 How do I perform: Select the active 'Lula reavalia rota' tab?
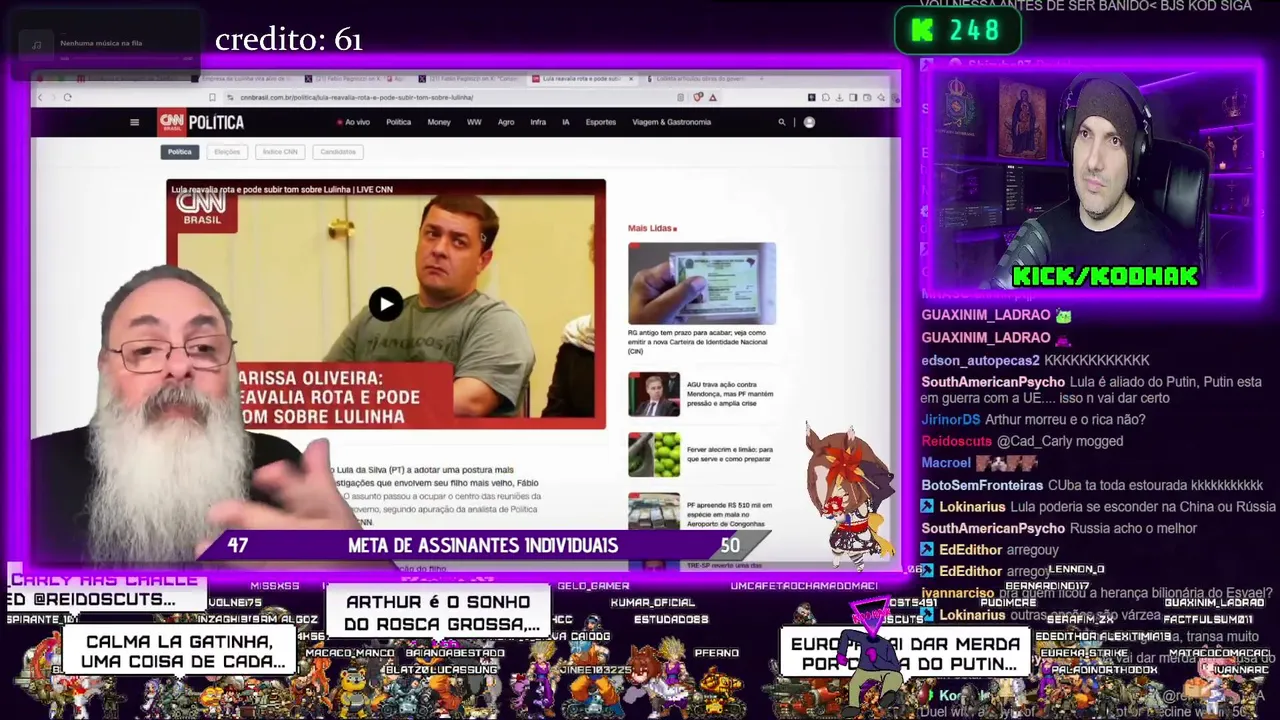pyautogui.click(x=582, y=78)
